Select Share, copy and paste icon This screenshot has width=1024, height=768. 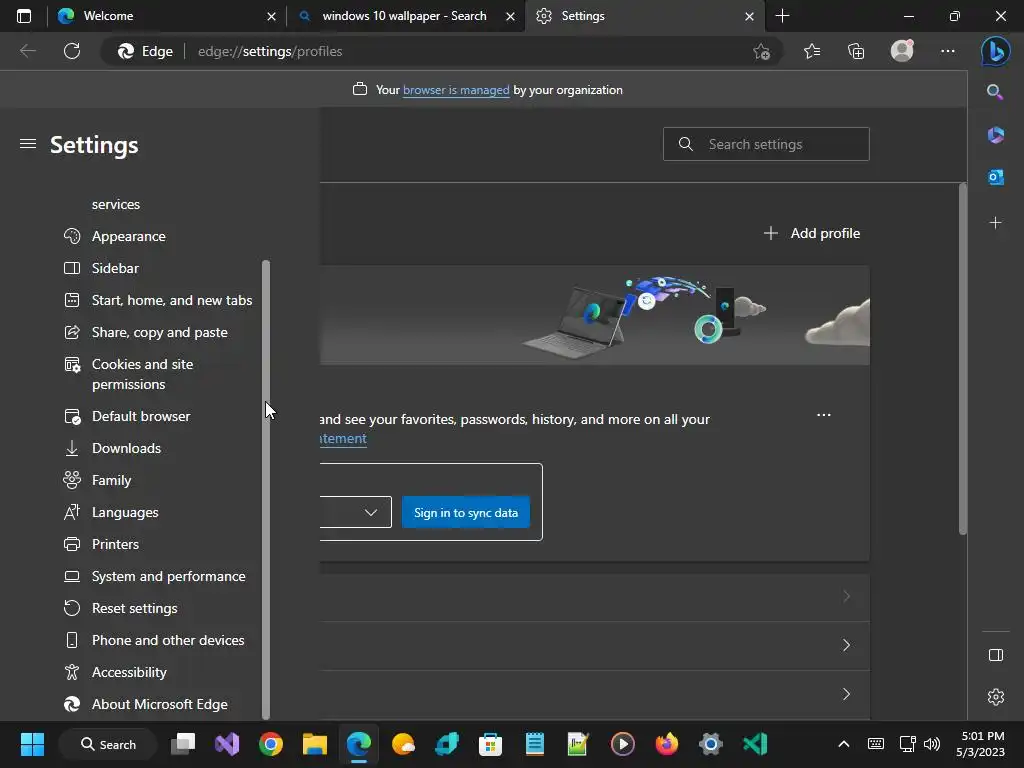[x=72, y=332]
